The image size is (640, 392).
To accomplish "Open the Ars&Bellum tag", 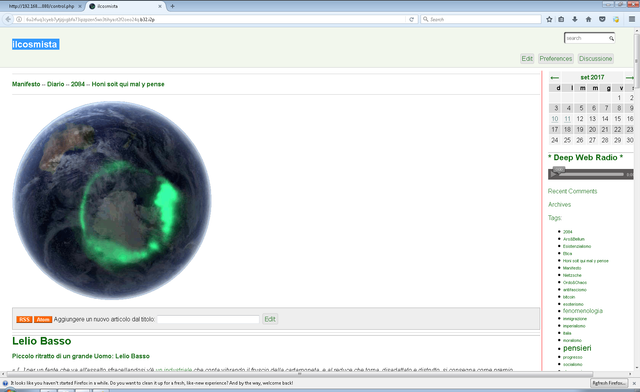I will (x=573, y=239).
